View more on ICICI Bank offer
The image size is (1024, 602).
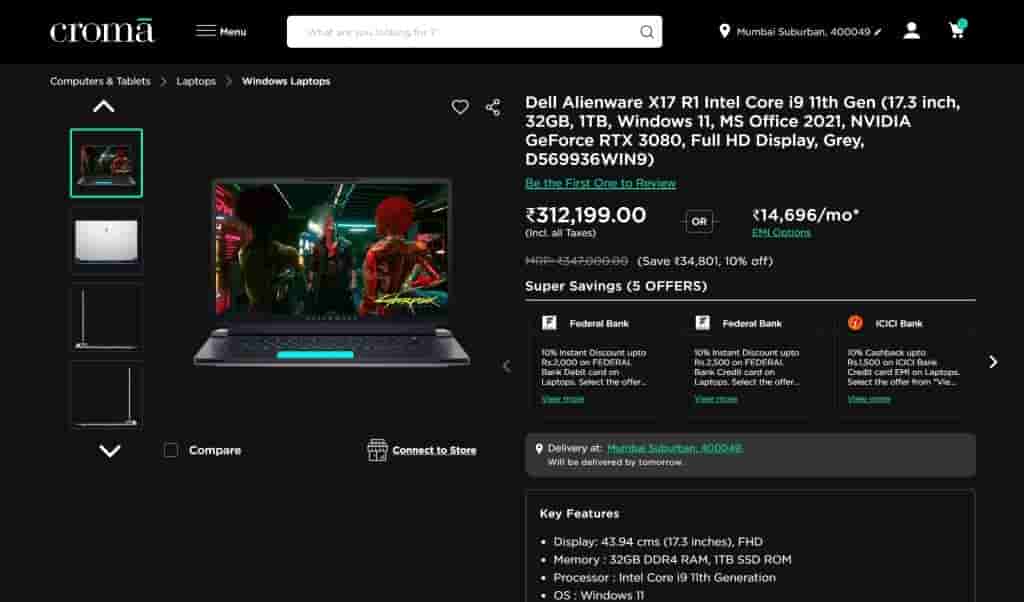tap(869, 399)
